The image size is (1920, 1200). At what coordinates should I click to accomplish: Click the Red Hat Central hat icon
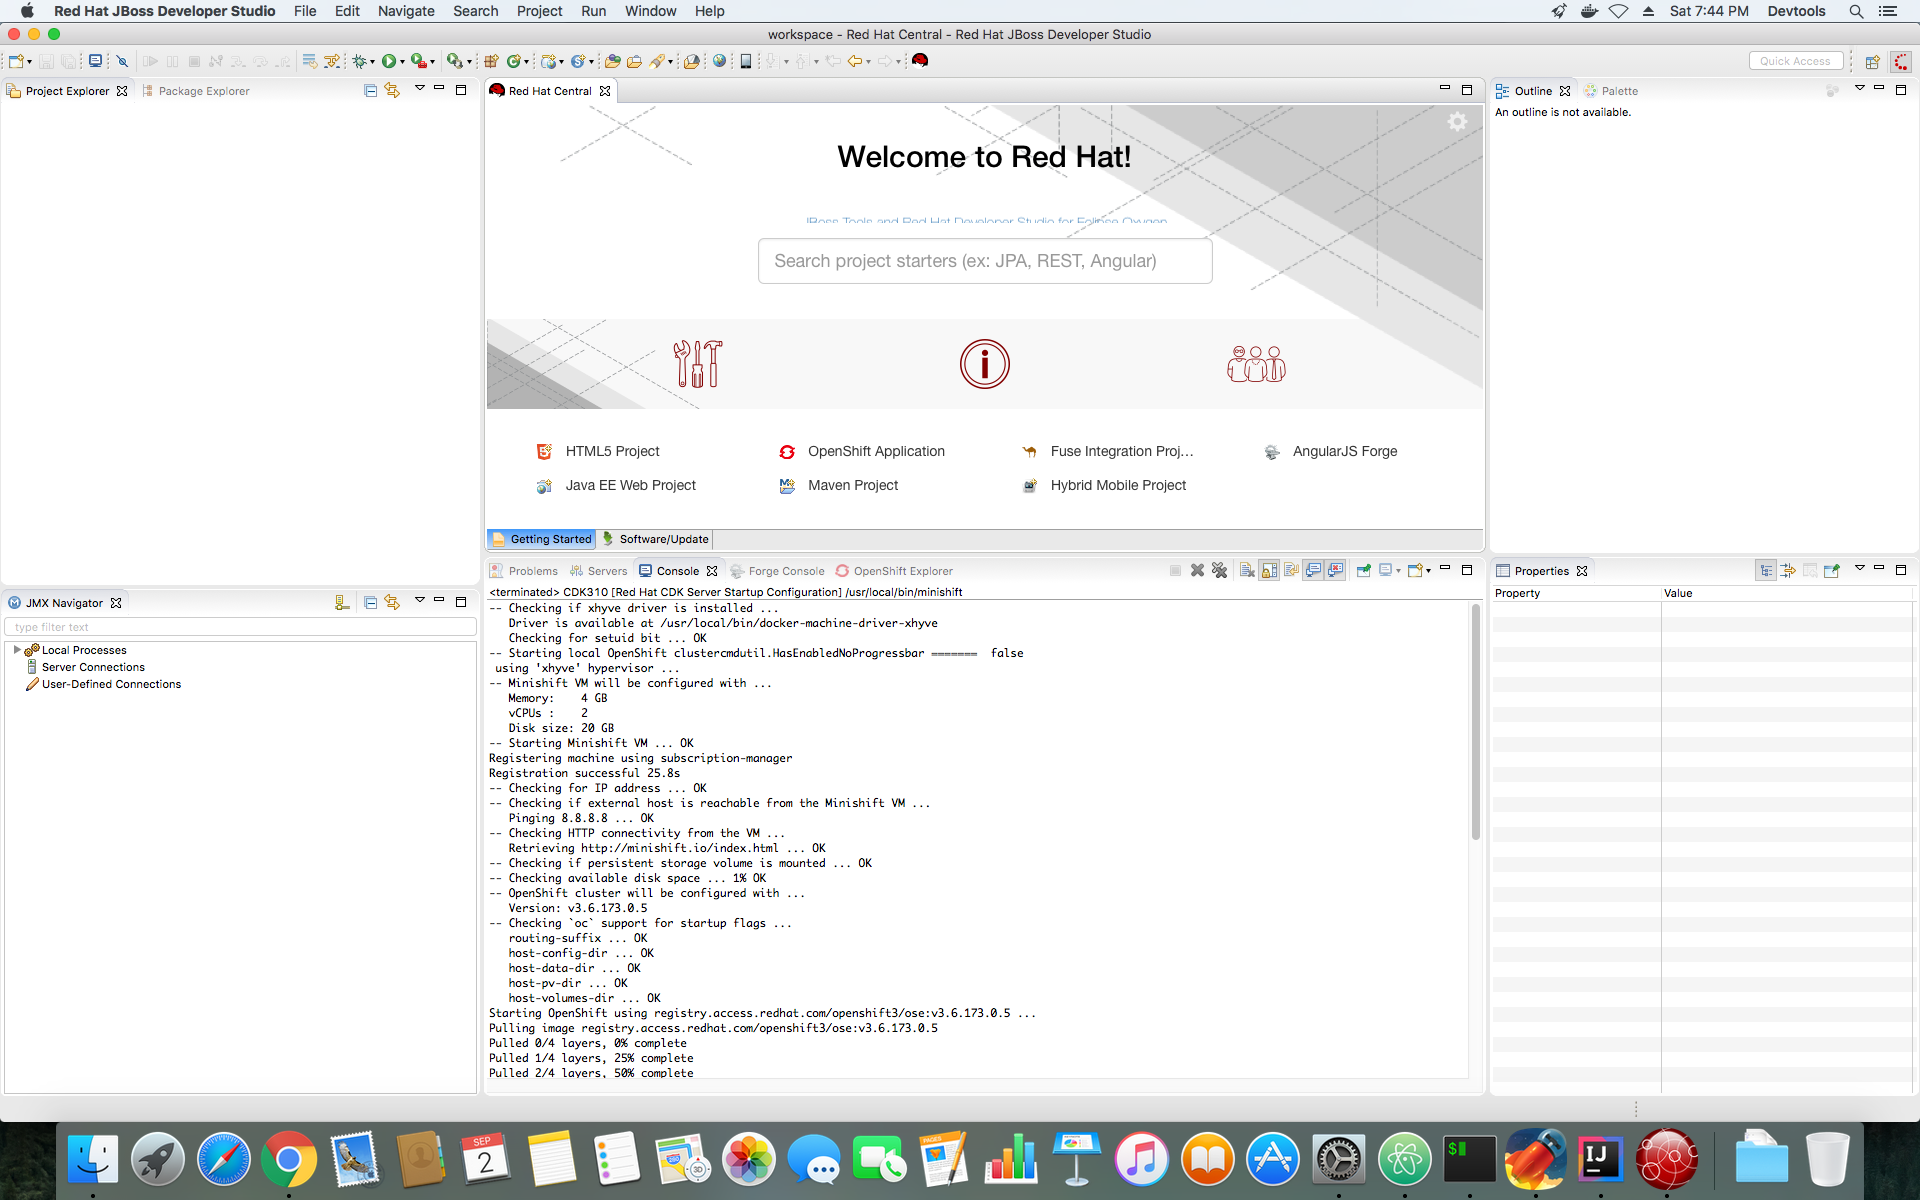920,61
